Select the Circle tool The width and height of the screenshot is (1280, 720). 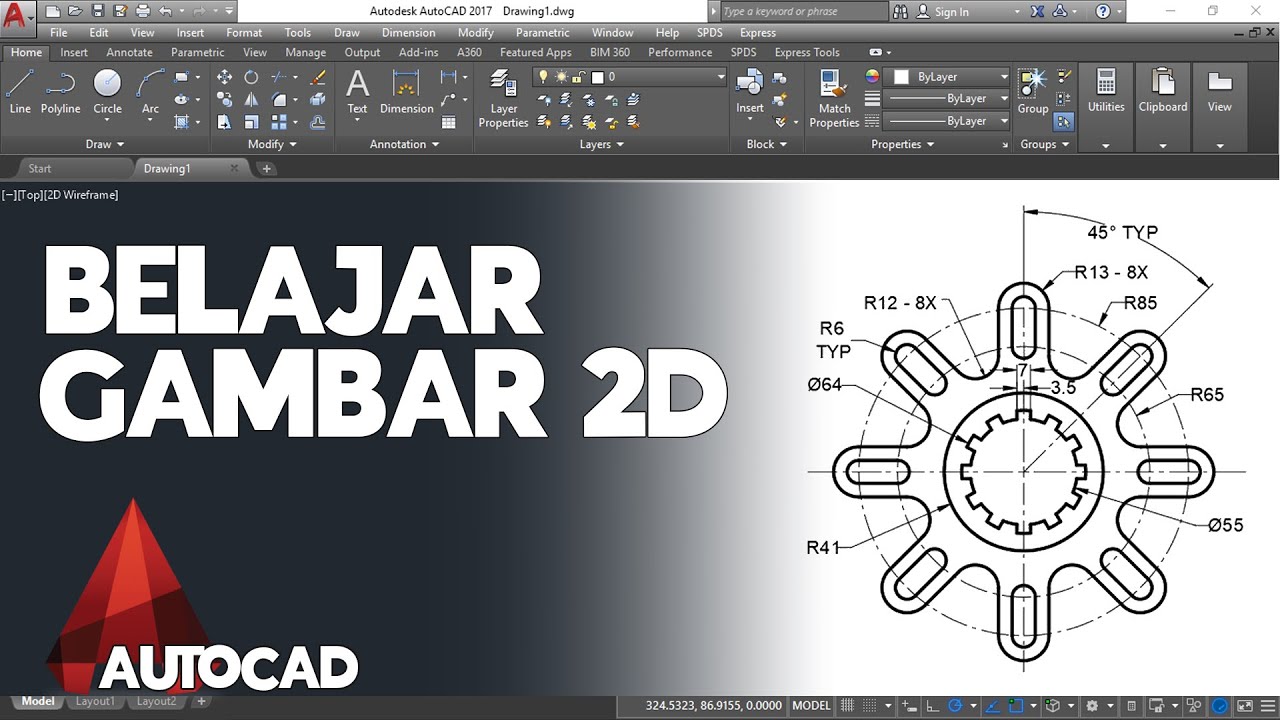(107, 92)
